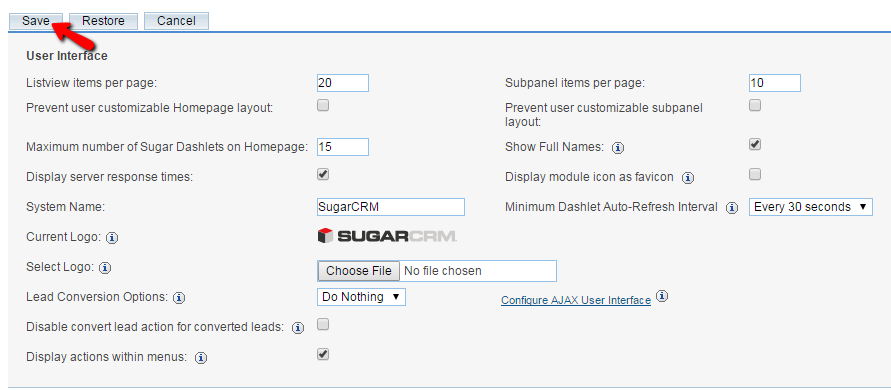Enable Prevent user customizable Homepage layout checkbox

(x=323, y=105)
